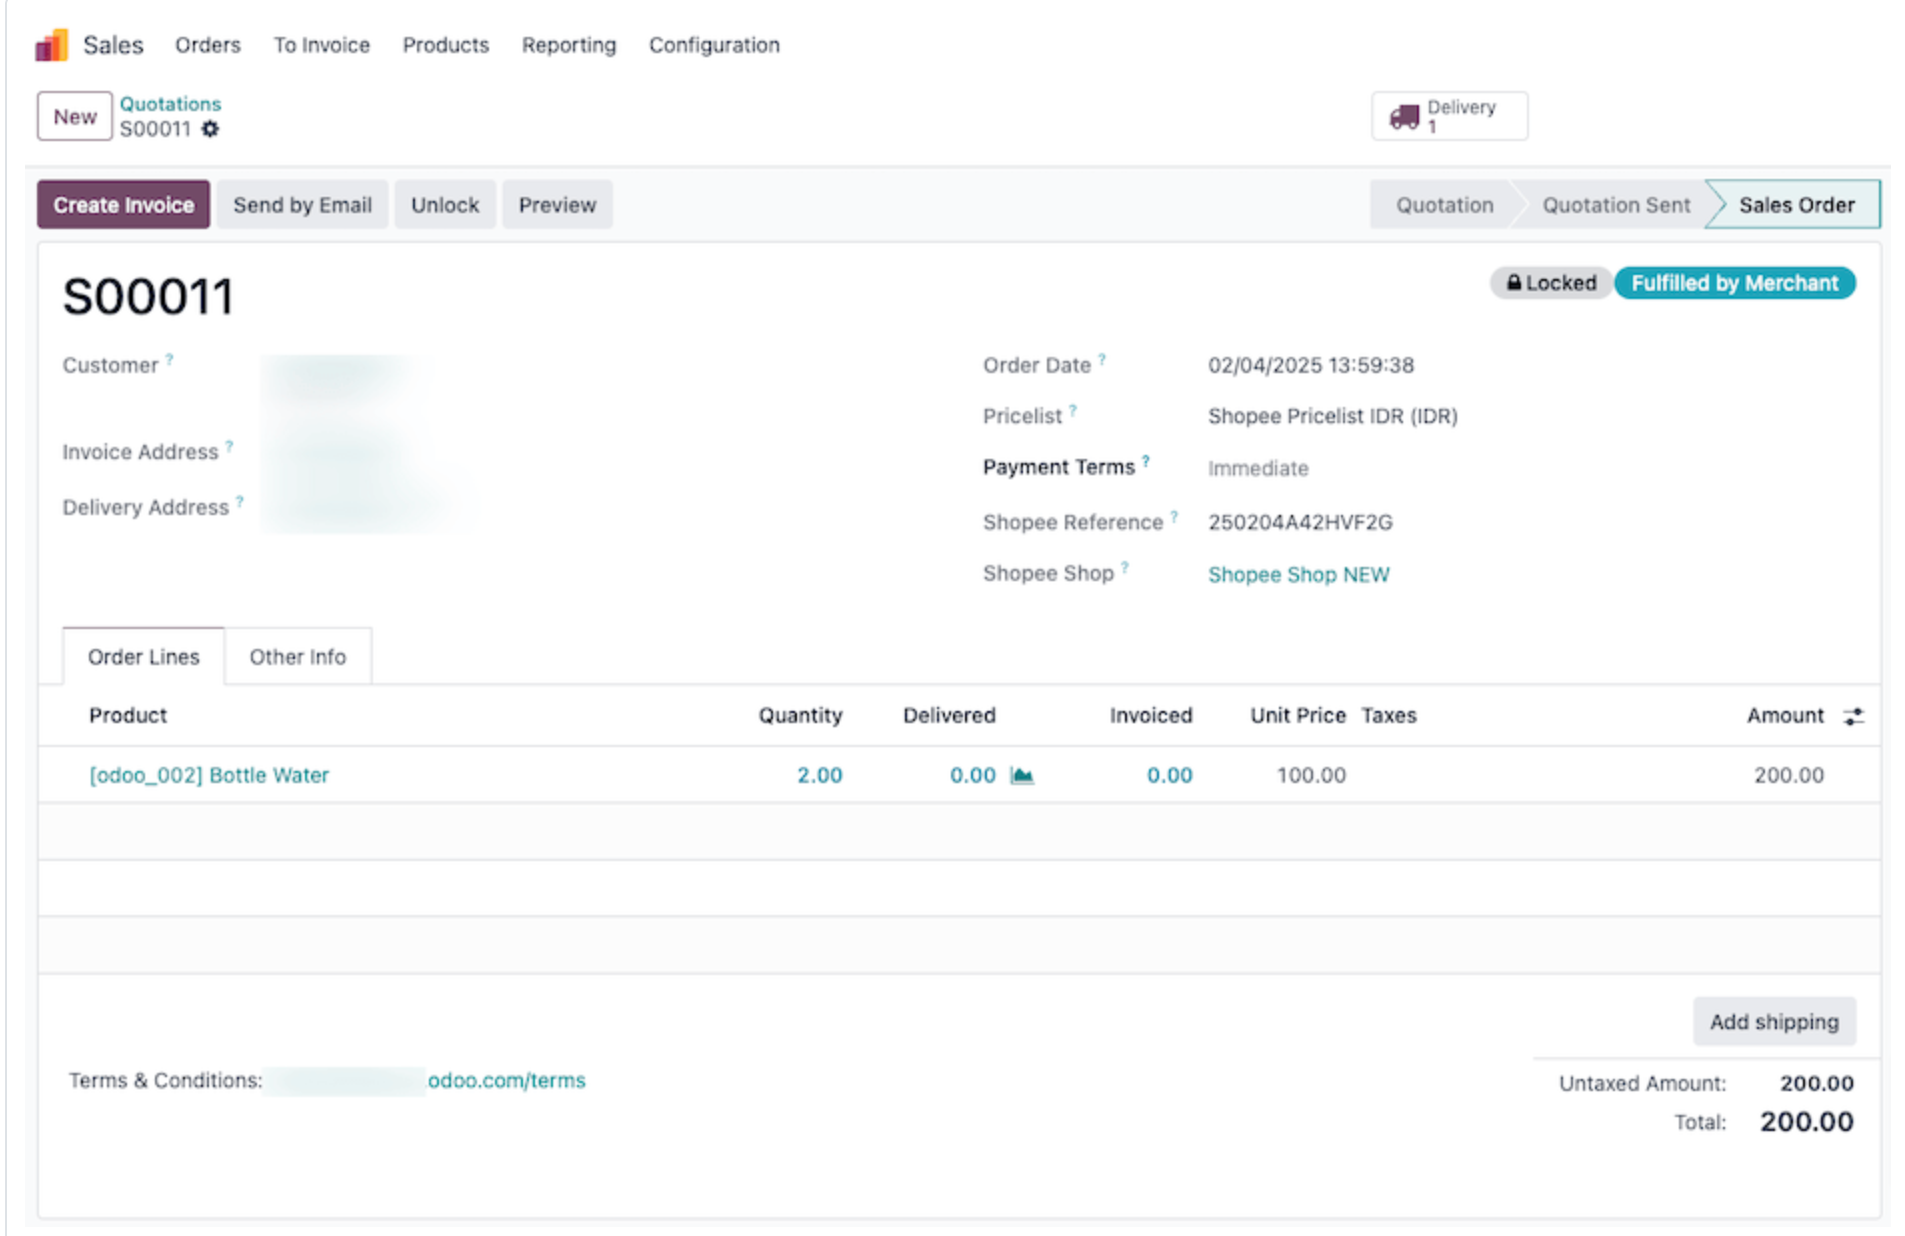Screen dimensions: 1905x1236
Task: Open the Configuration menu
Action: (714, 45)
